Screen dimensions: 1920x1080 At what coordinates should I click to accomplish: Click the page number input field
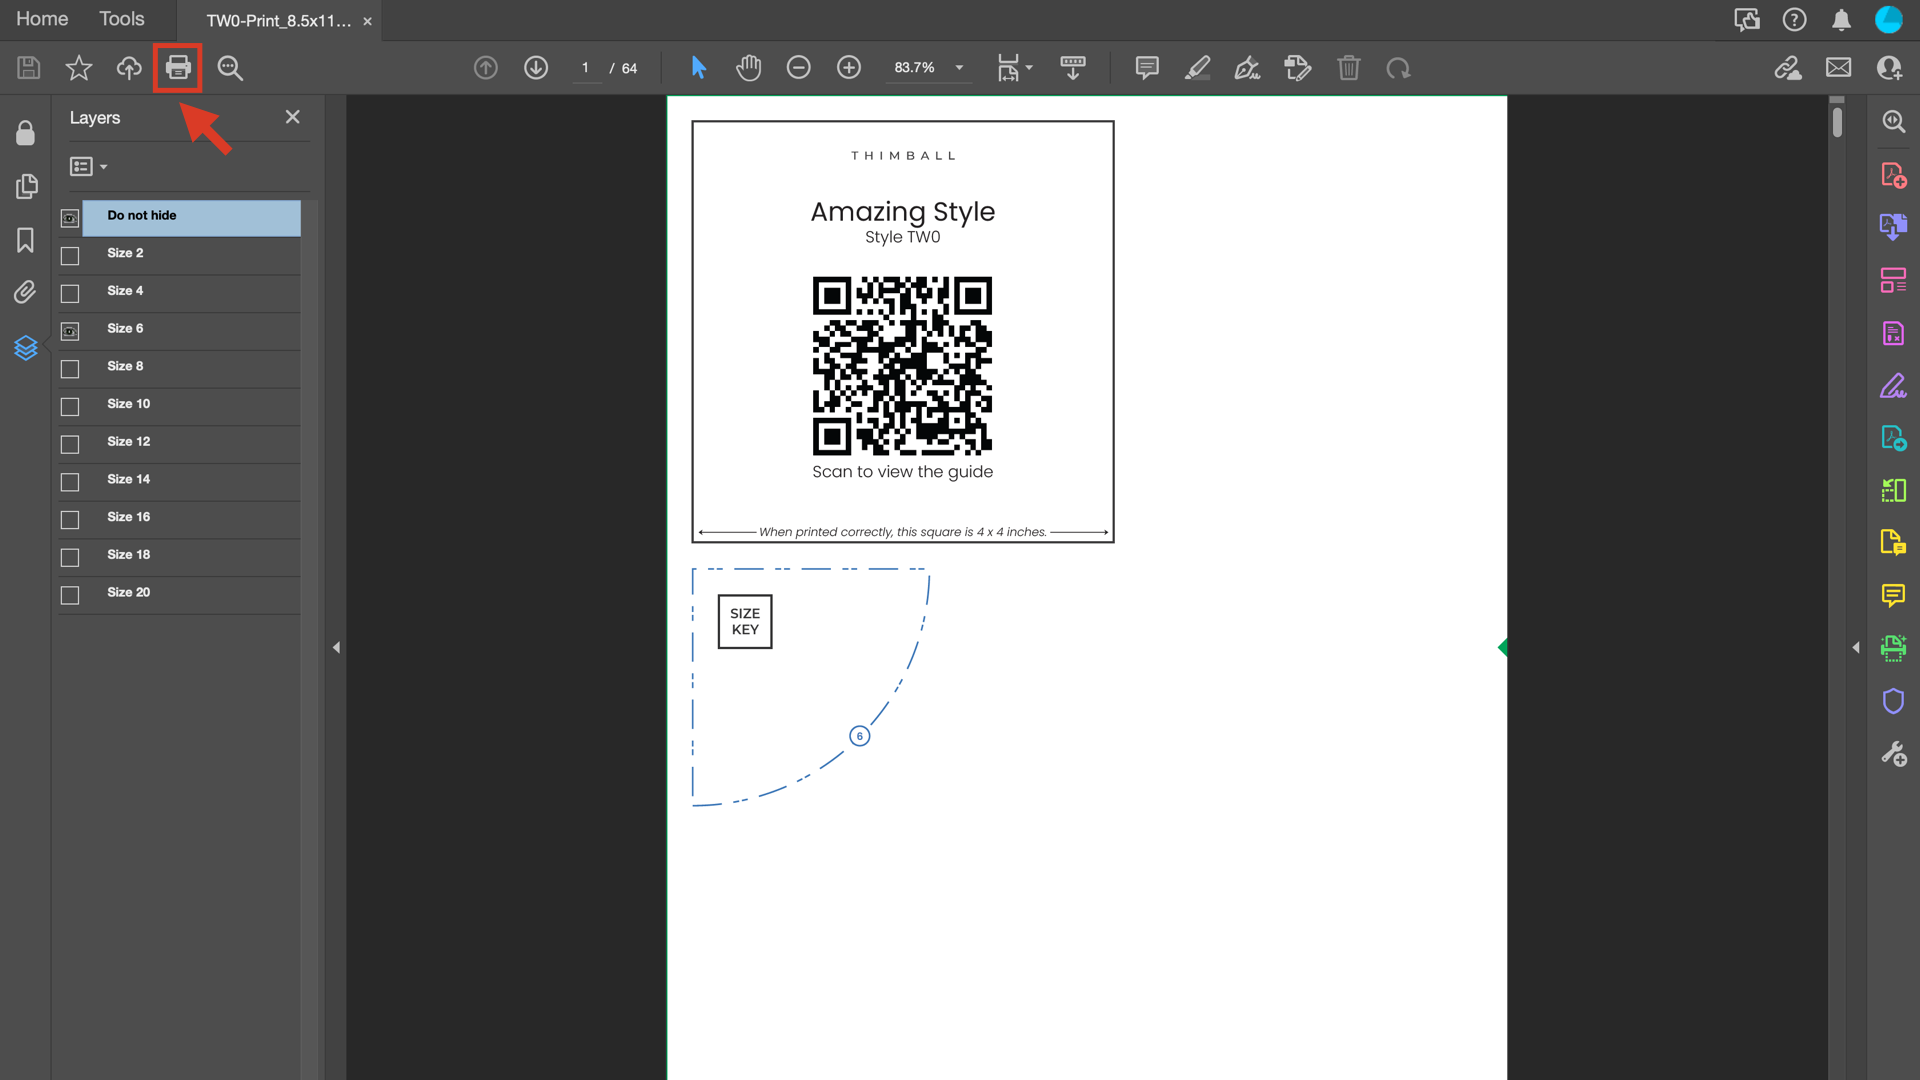coord(585,68)
